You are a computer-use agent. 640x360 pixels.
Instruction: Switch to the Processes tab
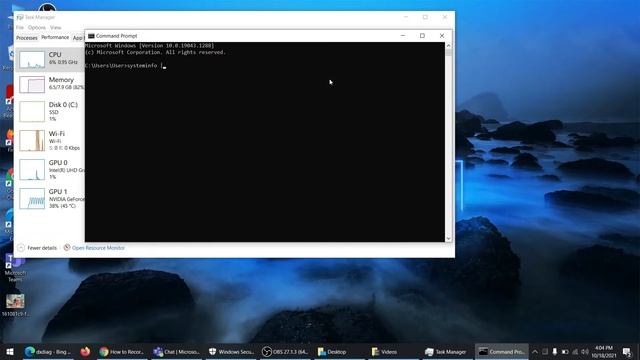pos(27,38)
